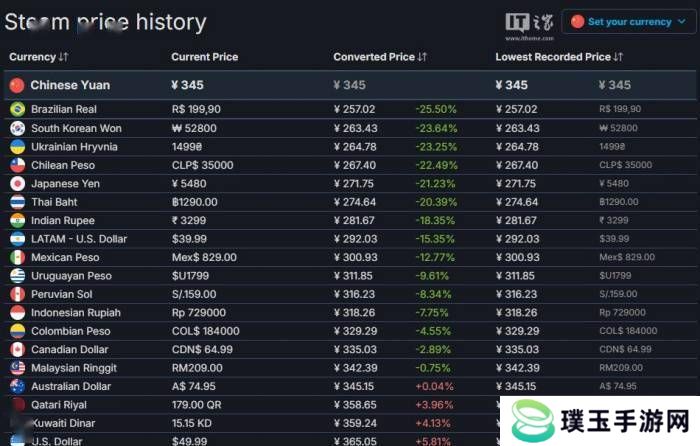Click the China flag in currency selector
Screen dimensions: 700x446
pyautogui.click(x=577, y=21)
